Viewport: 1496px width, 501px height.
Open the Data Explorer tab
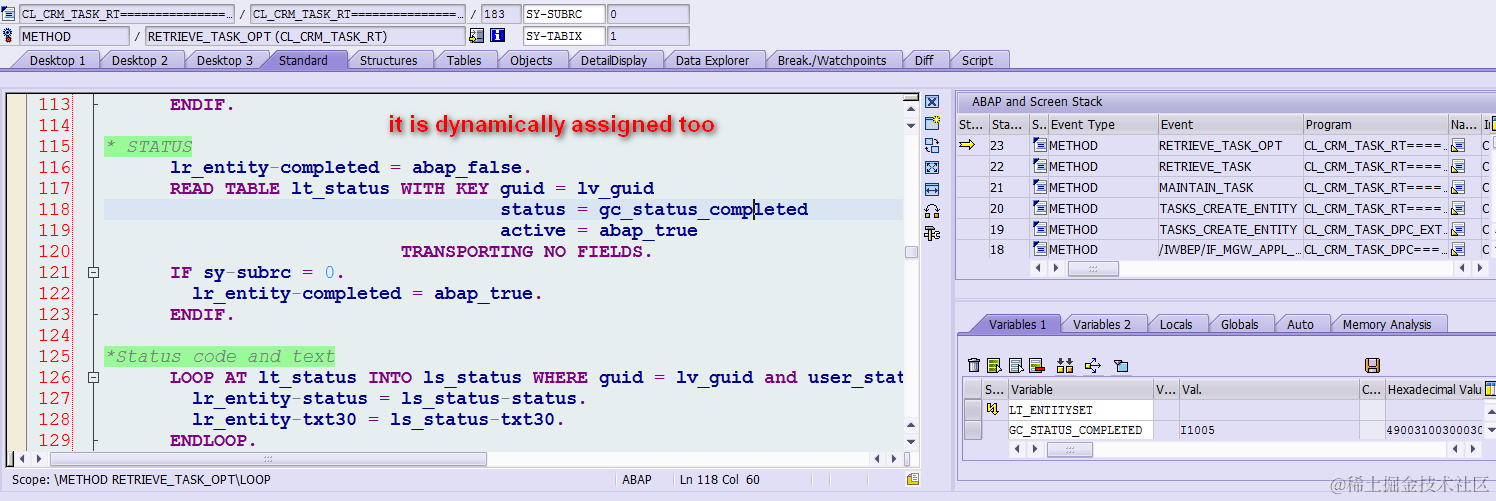712,60
